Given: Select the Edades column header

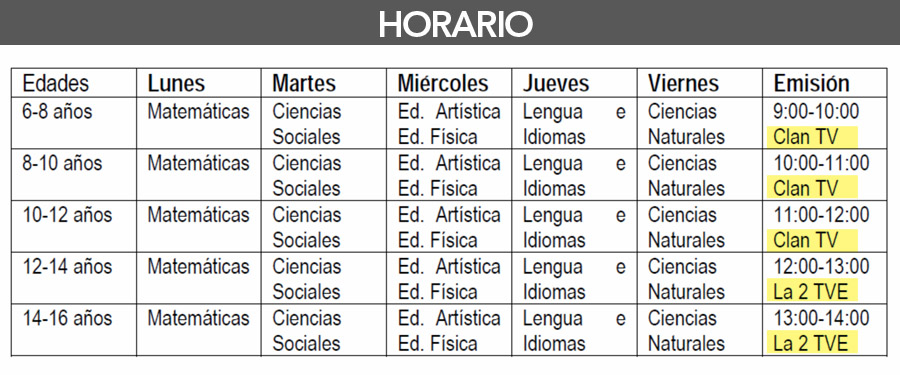Looking at the screenshot, I should point(56,83).
